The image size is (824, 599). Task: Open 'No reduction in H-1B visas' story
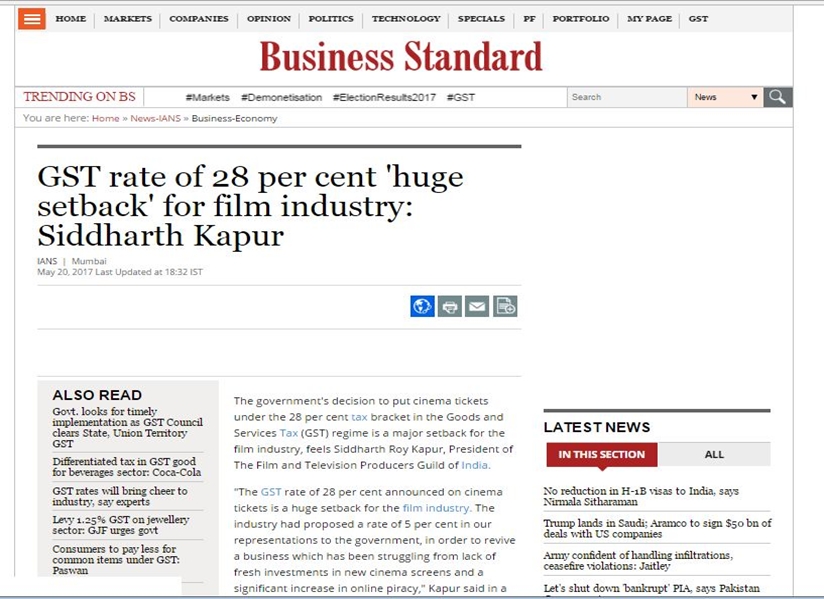click(641, 496)
